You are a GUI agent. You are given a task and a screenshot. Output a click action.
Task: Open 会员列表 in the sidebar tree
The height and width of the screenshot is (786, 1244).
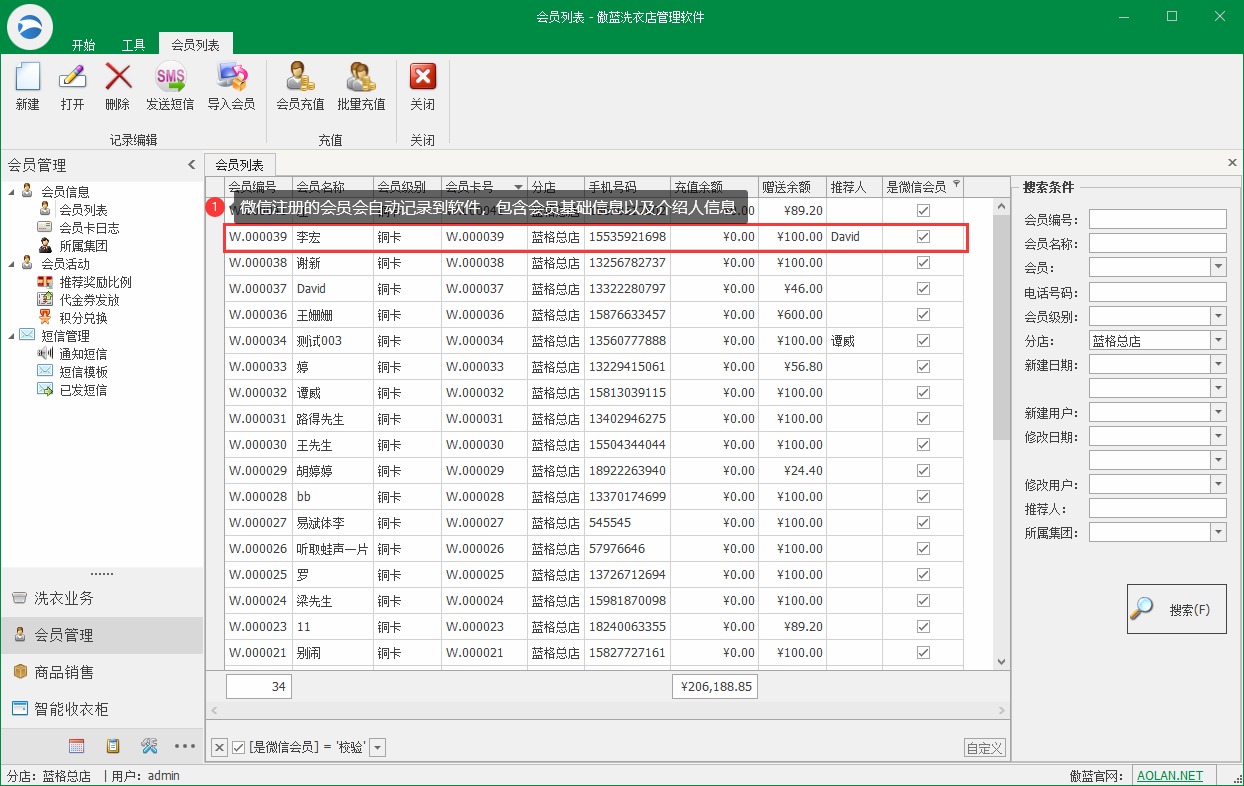pyautogui.click(x=83, y=210)
